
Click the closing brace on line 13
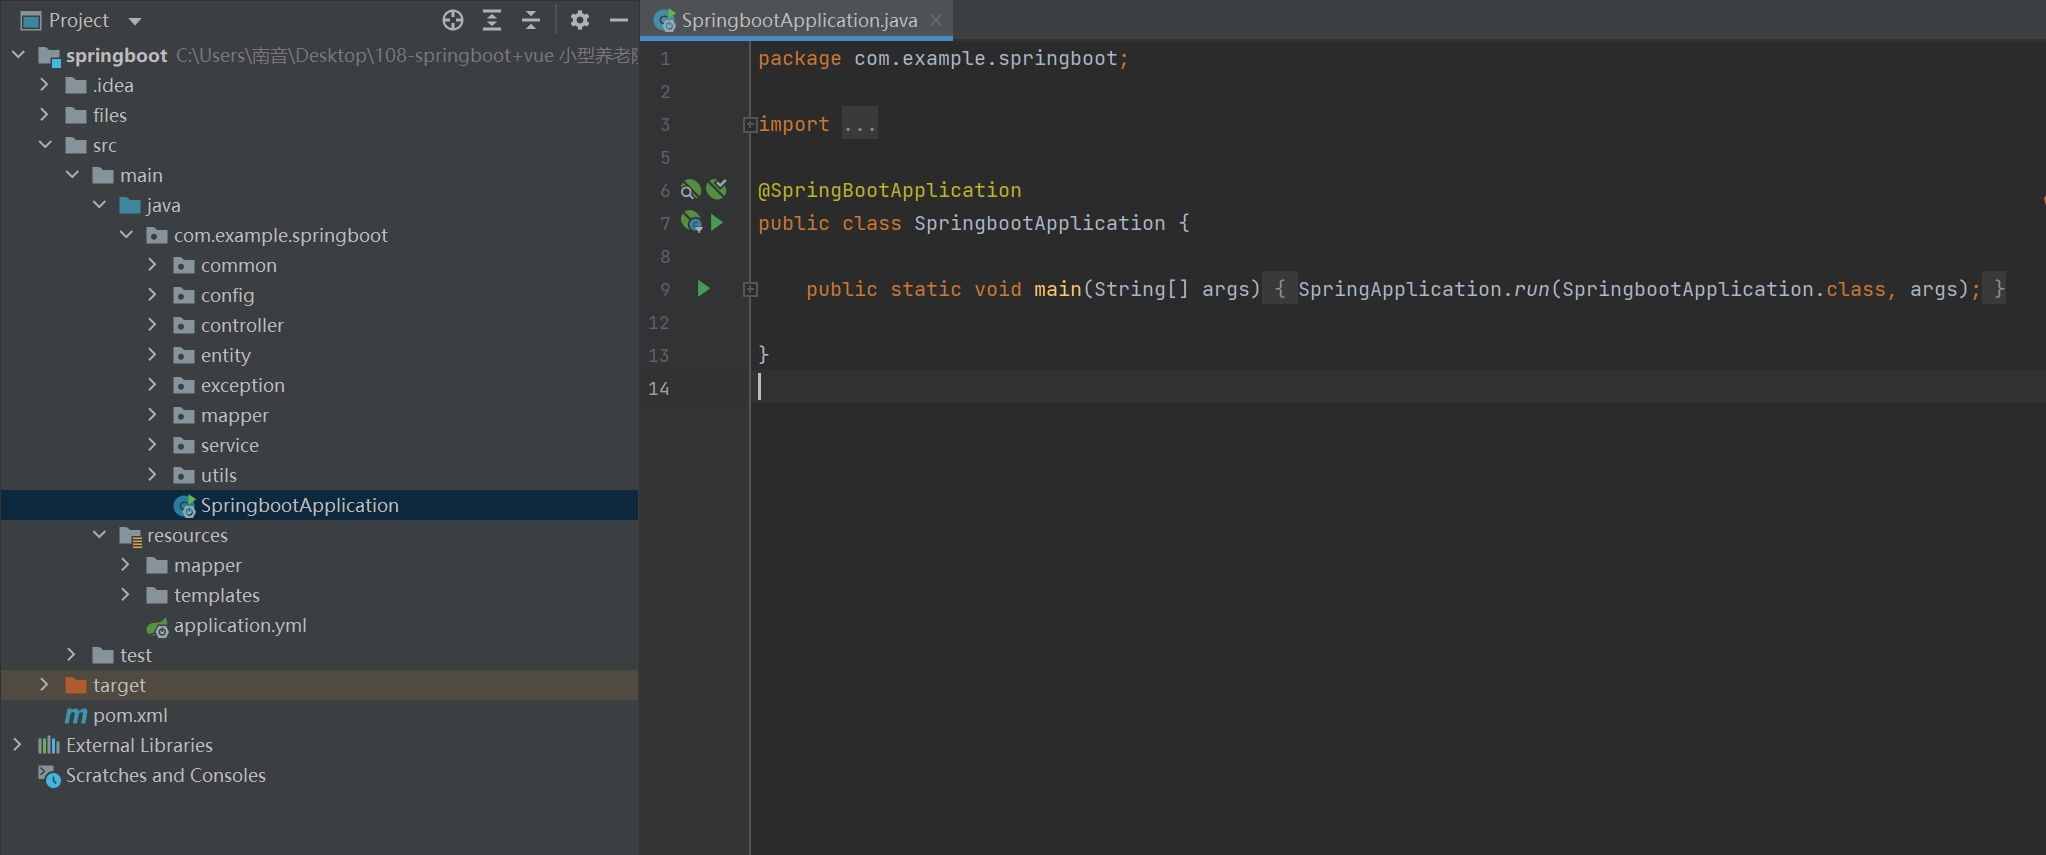tap(764, 355)
